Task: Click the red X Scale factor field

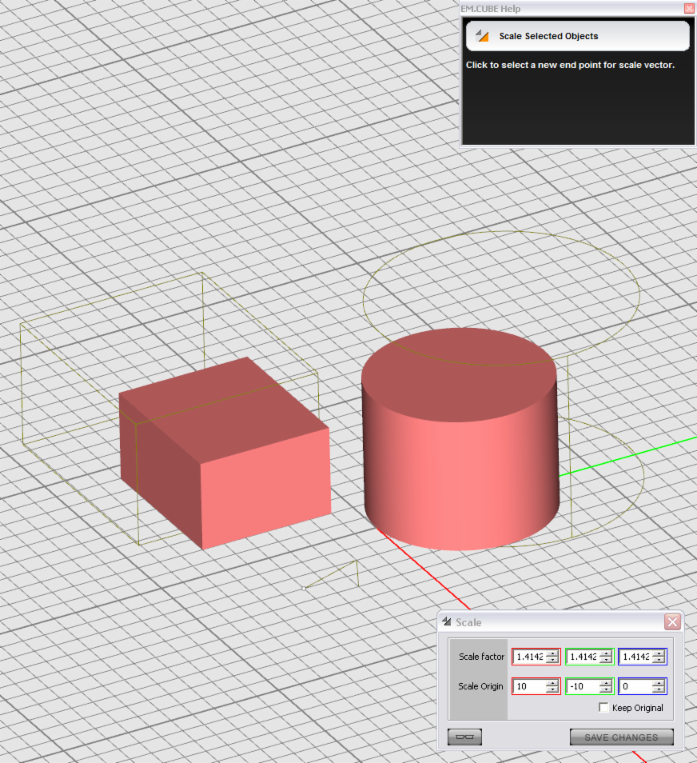Action: 529,657
